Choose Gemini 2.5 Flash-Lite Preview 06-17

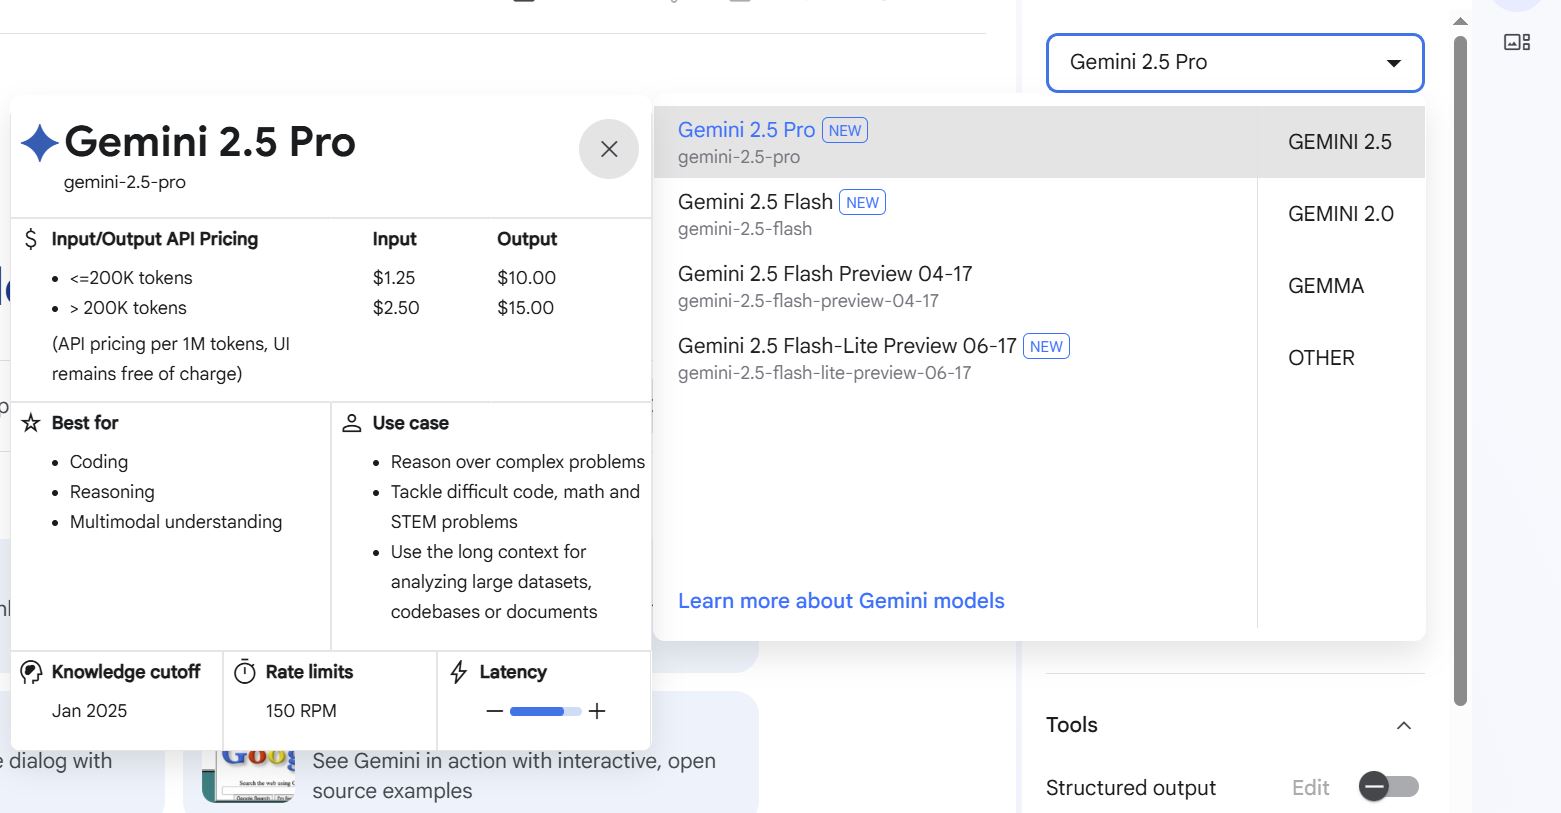[846, 346]
